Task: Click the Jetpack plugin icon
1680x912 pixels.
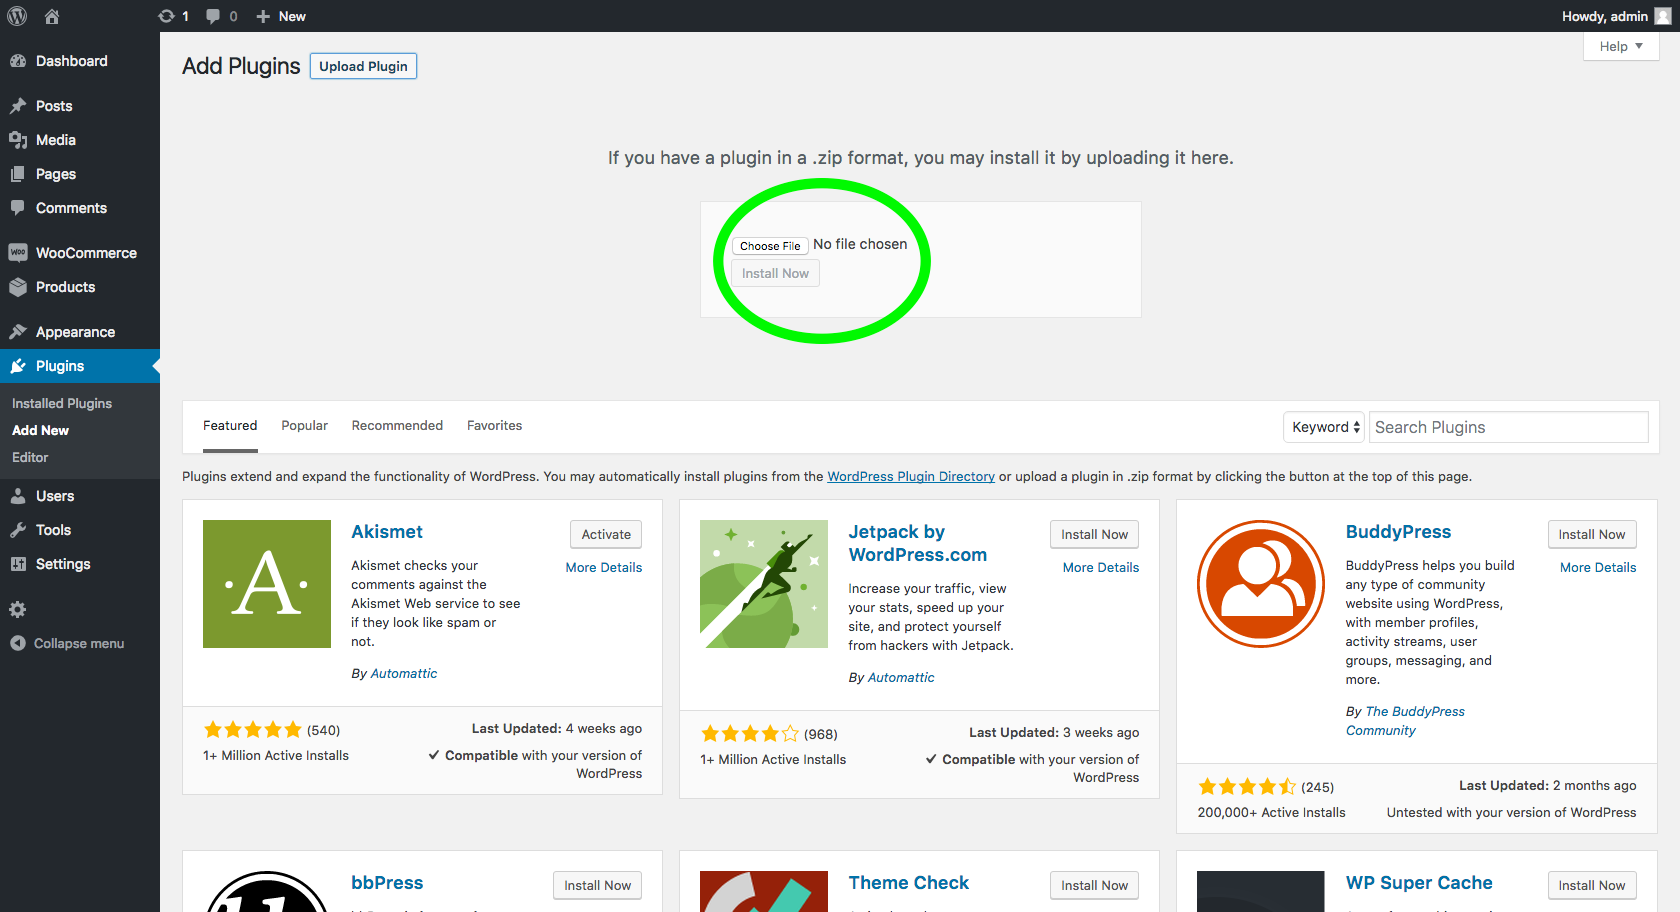Action: 764,584
